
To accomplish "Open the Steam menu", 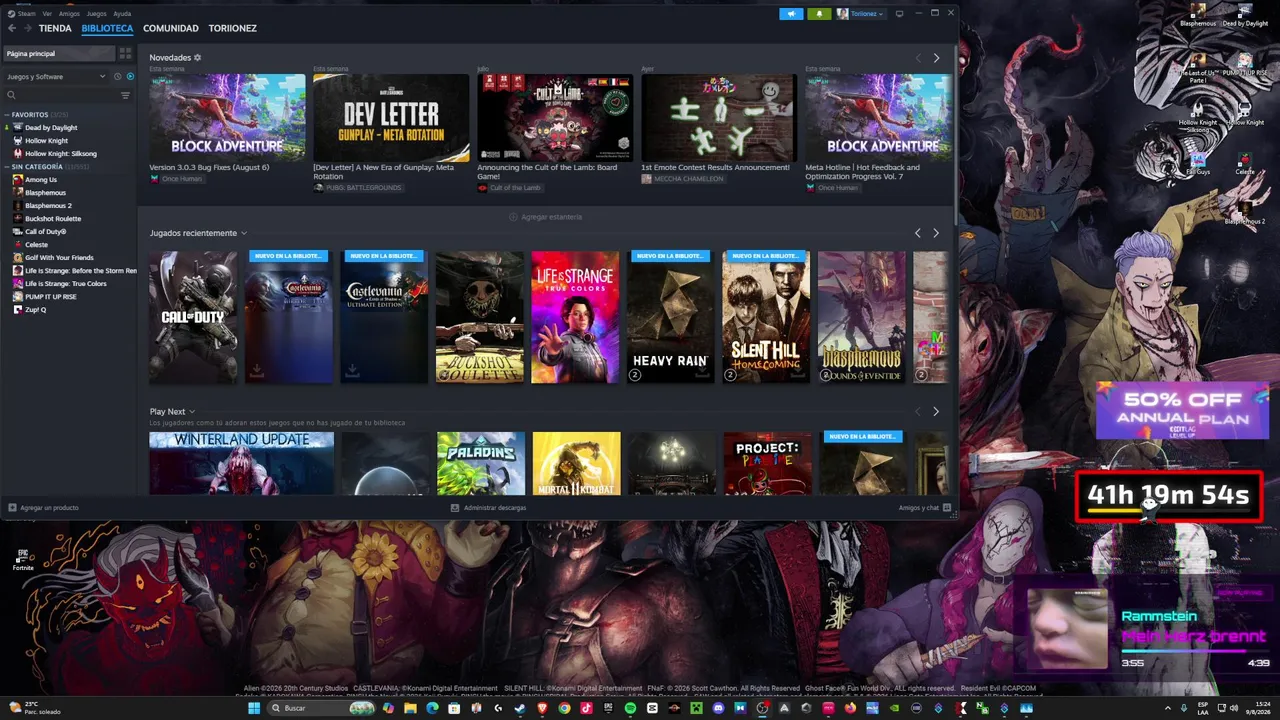I will click(x=21, y=14).
